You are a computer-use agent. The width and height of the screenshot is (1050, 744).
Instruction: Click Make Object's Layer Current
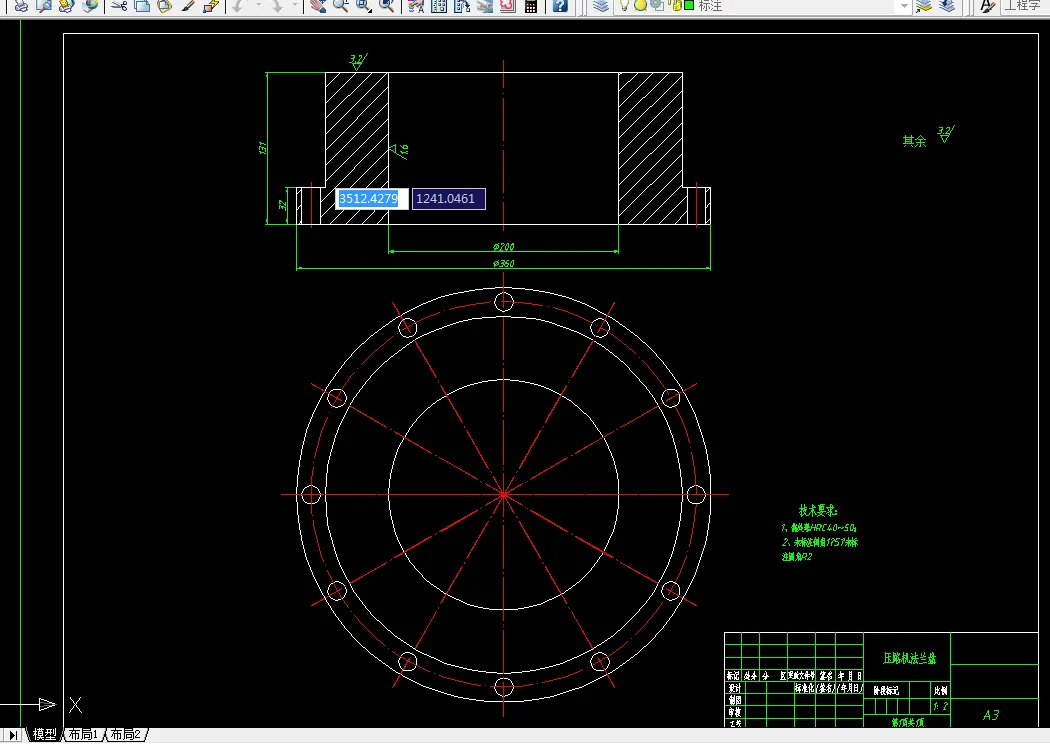tap(923, 6)
